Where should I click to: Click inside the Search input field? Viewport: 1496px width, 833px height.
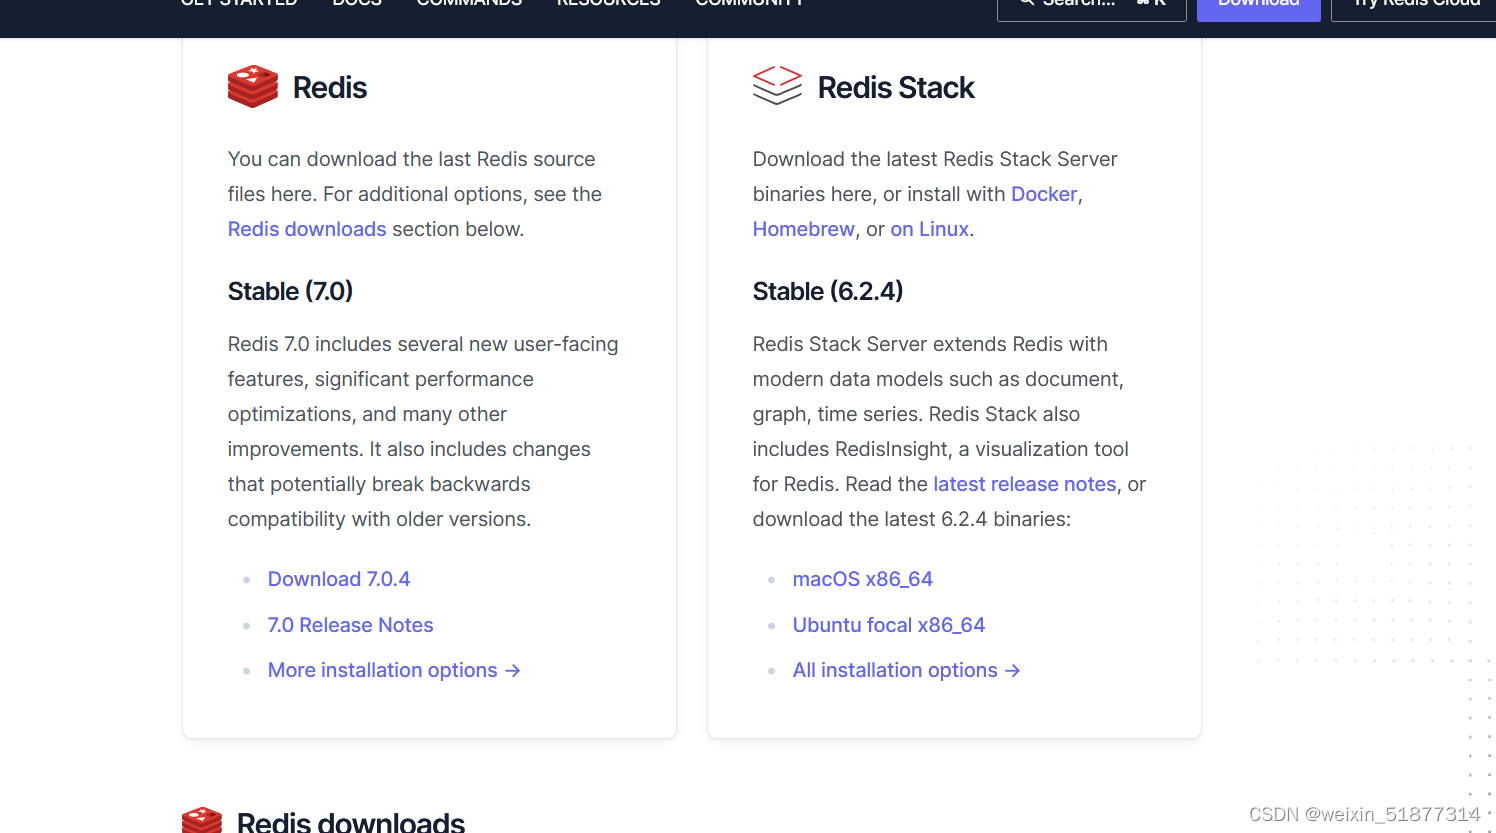tap(1090, 4)
